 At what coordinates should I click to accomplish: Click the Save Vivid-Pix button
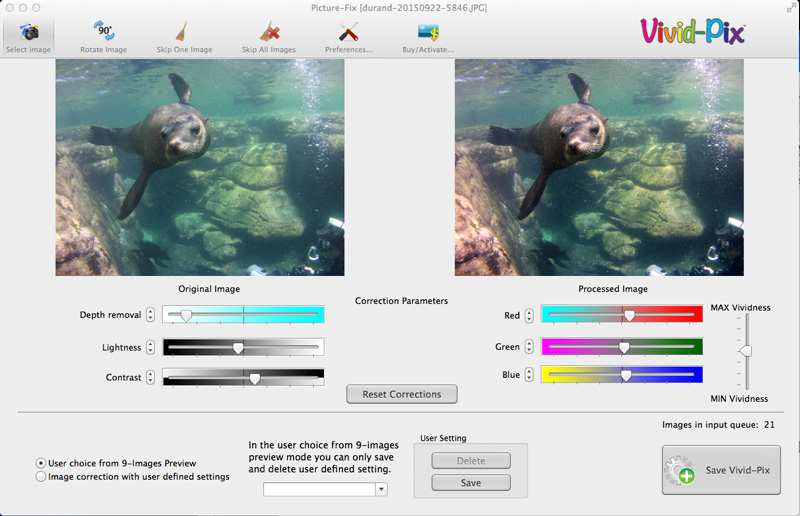coord(721,470)
